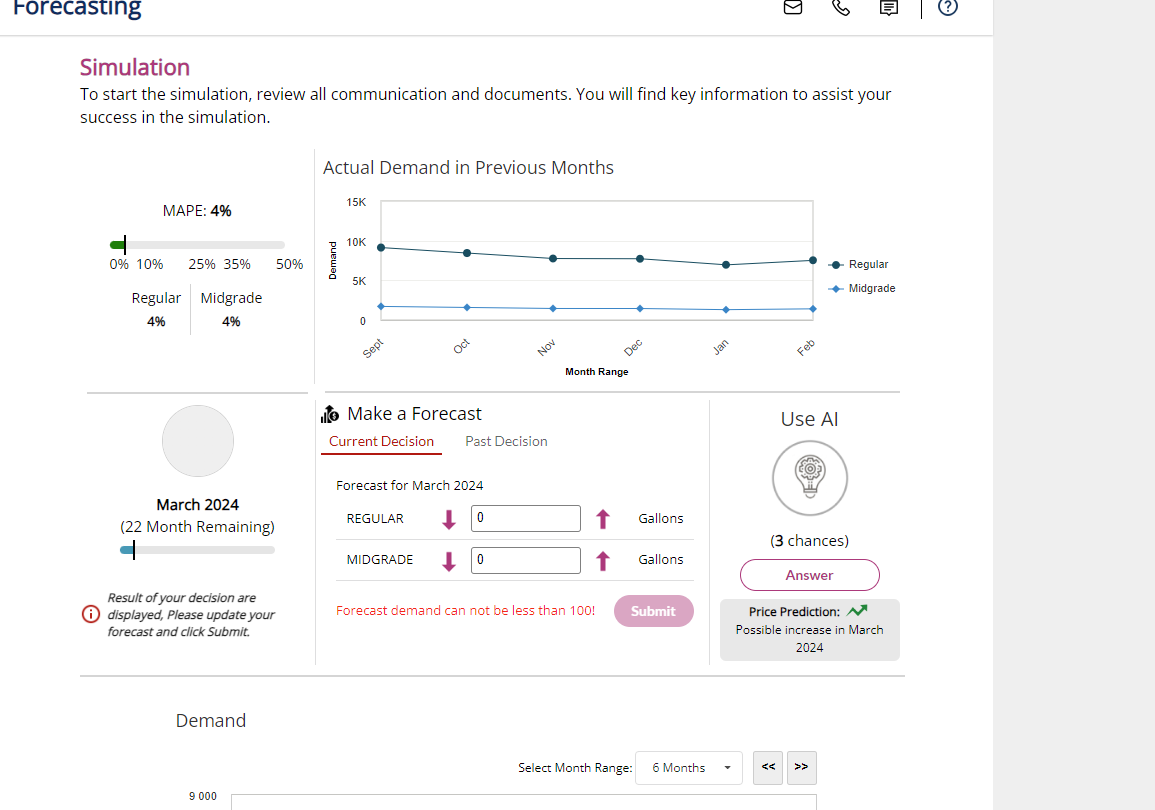Click the Regular data point for Jan
Viewport: 1155px width, 810px height.
coord(726,264)
